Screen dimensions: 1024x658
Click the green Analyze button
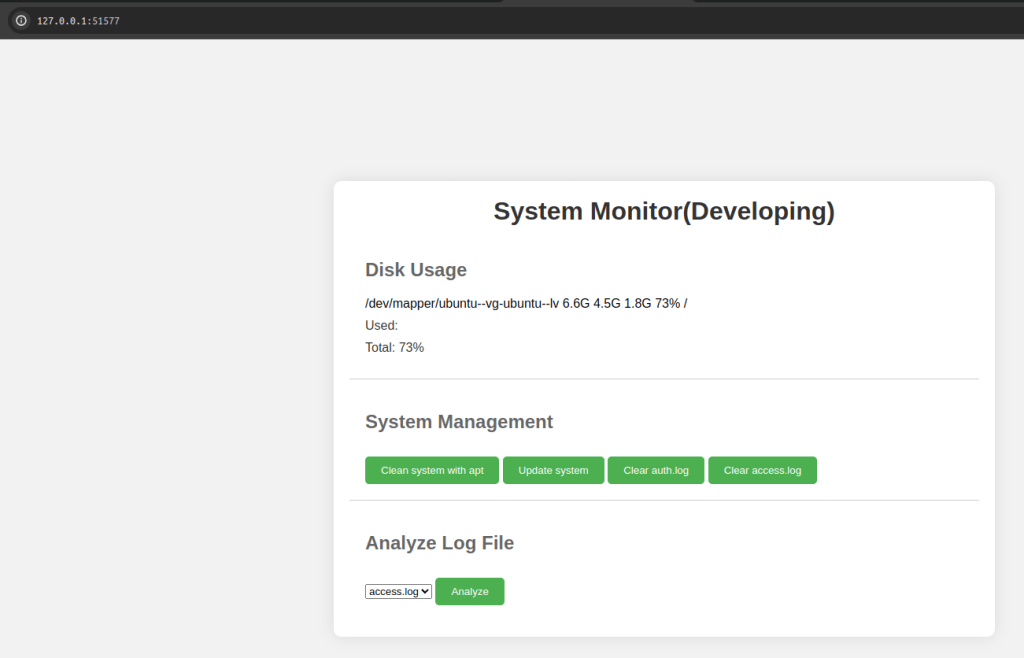pyautogui.click(x=469, y=592)
